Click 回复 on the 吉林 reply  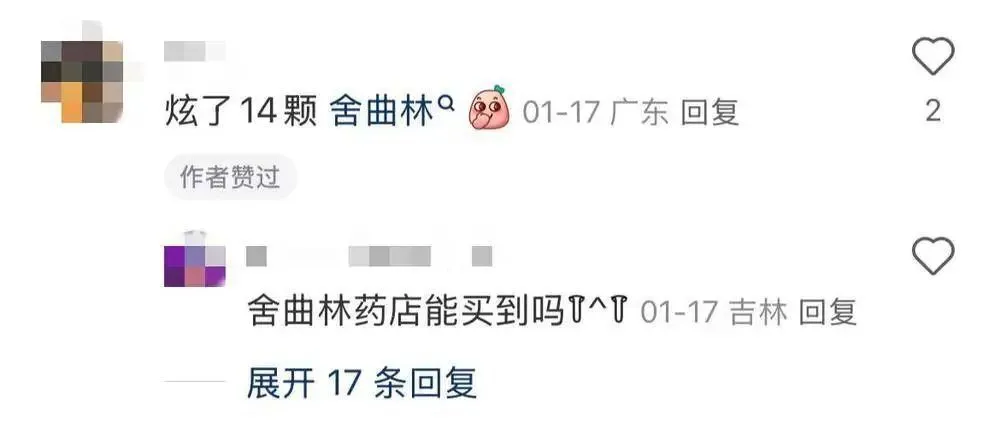click(x=828, y=313)
